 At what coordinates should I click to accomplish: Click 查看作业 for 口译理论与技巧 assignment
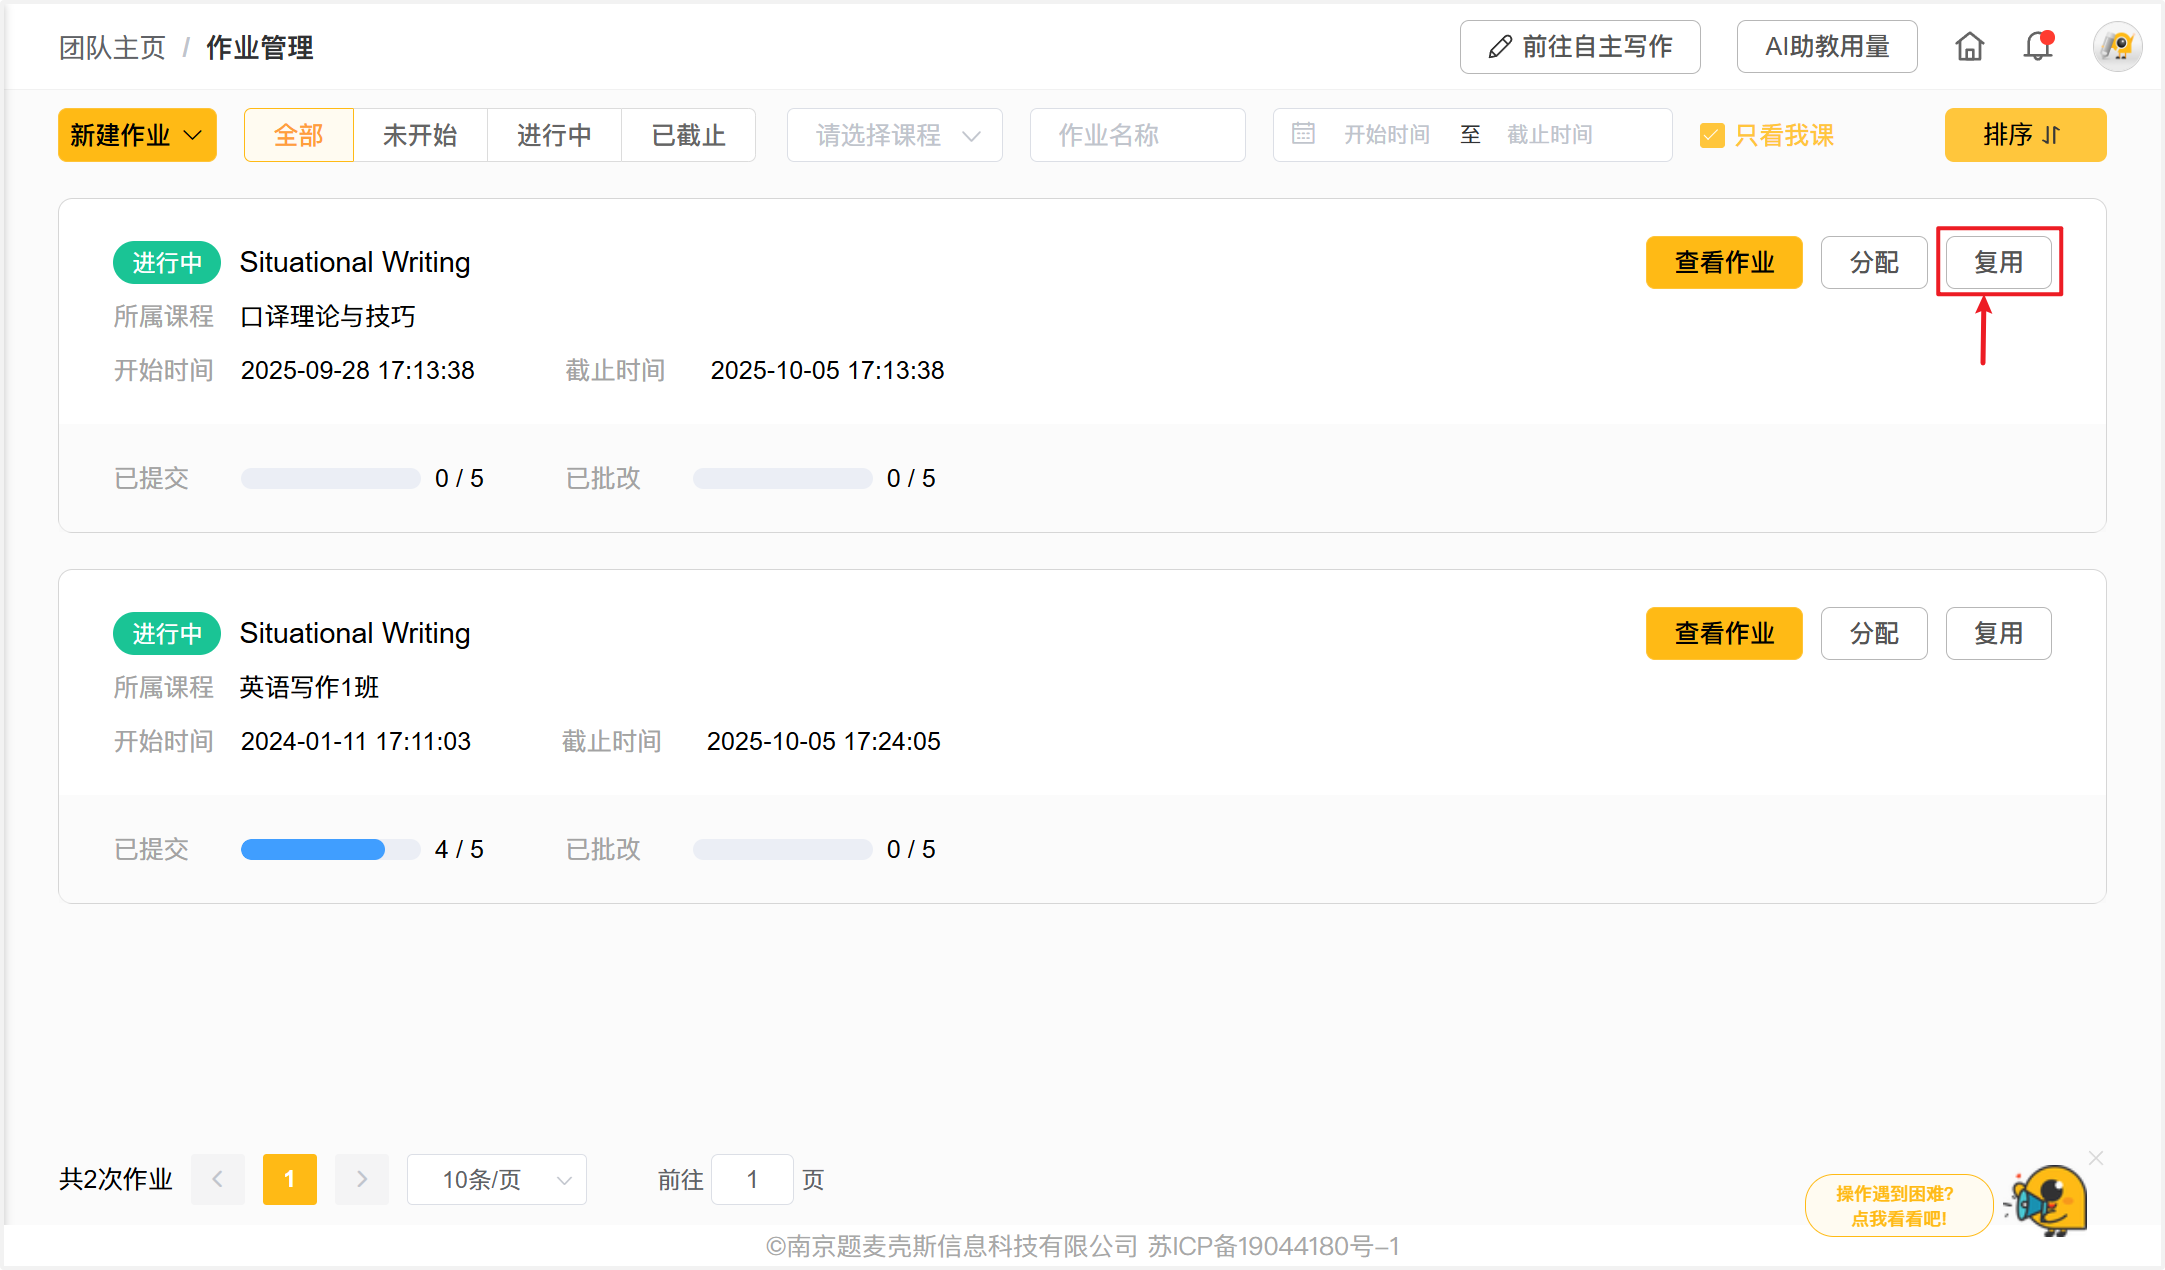coord(1724,263)
